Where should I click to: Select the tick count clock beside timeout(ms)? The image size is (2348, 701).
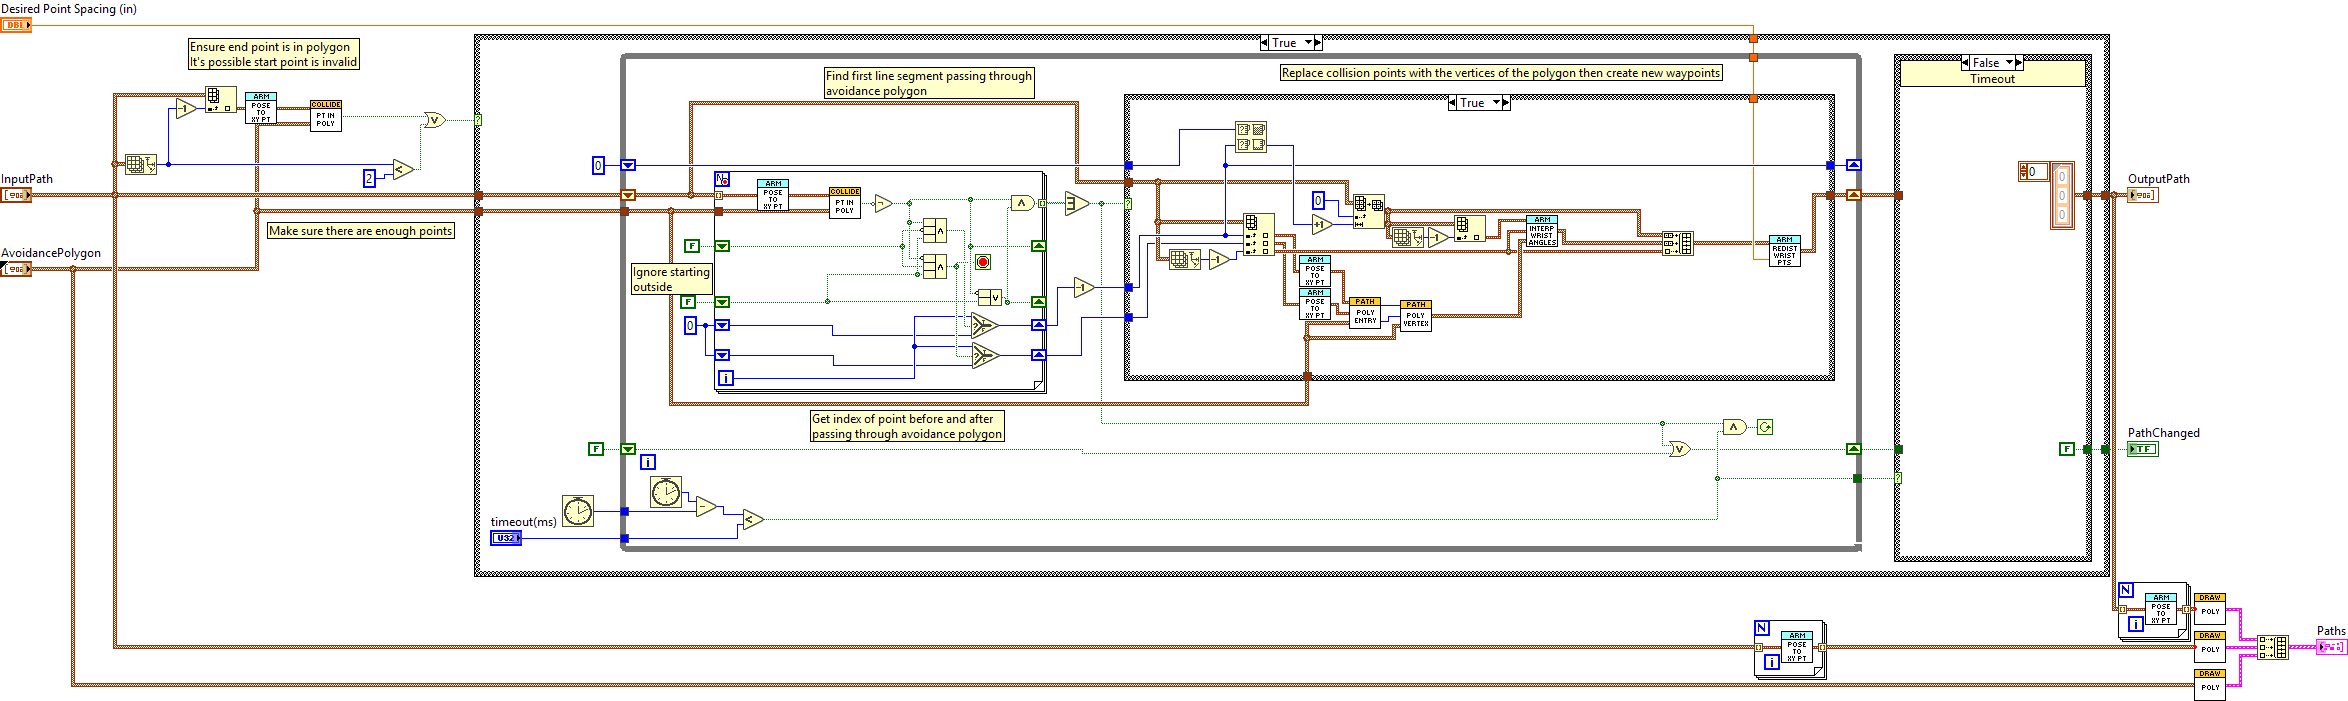tap(577, 511)
